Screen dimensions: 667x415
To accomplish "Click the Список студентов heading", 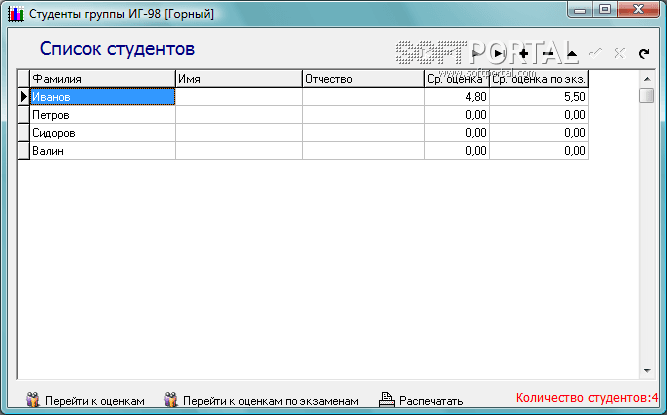I will pos(117,48).
